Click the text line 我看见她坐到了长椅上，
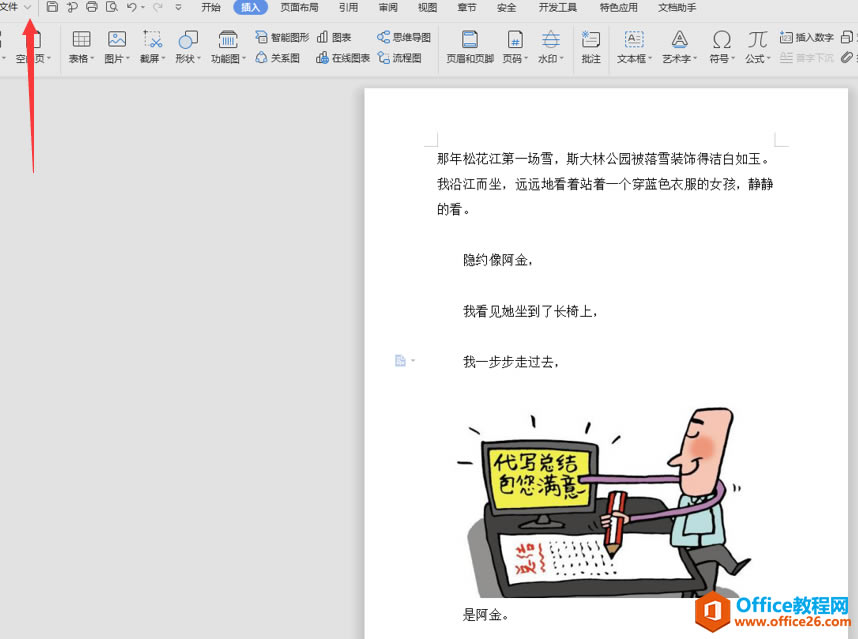This screenshot has width=858, height=639. 530,311
